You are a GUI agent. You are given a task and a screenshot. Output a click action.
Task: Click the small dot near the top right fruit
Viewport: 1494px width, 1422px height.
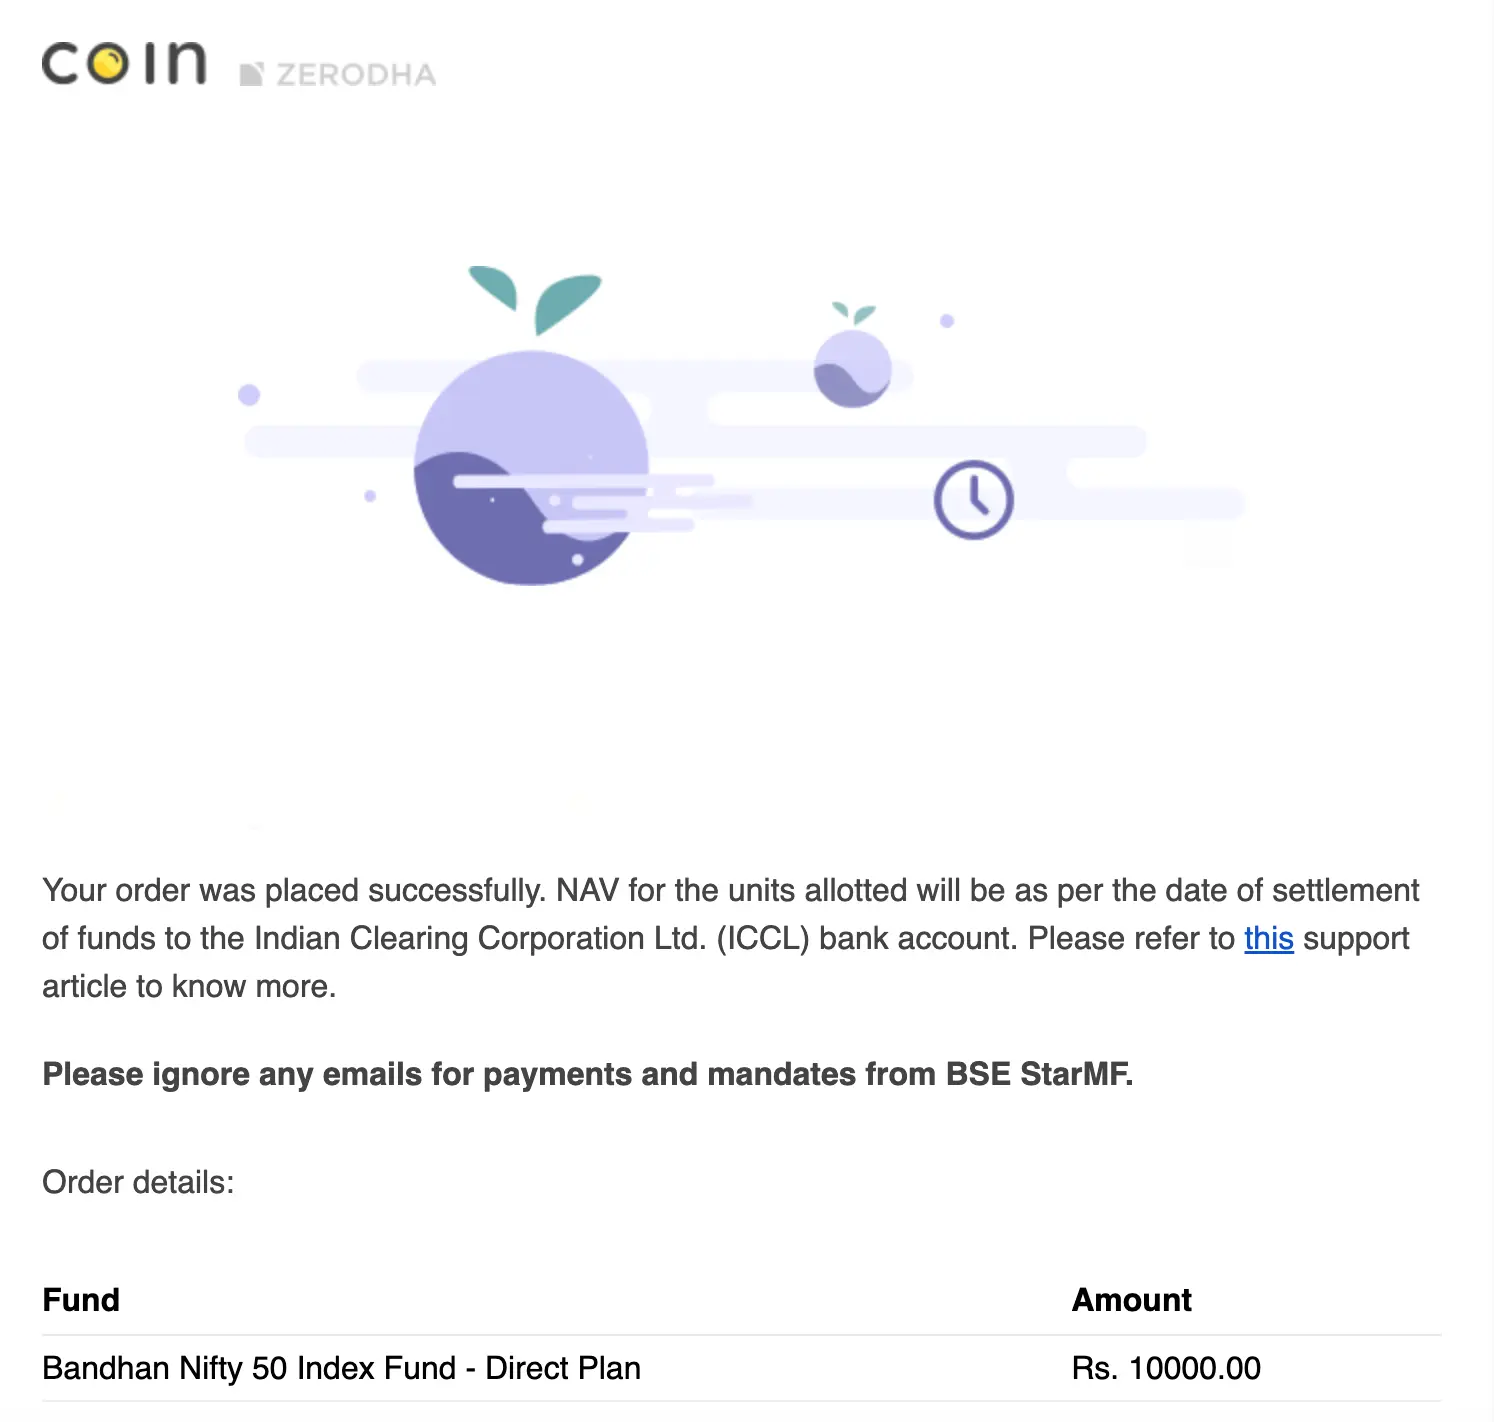click(x=947, y=321)
